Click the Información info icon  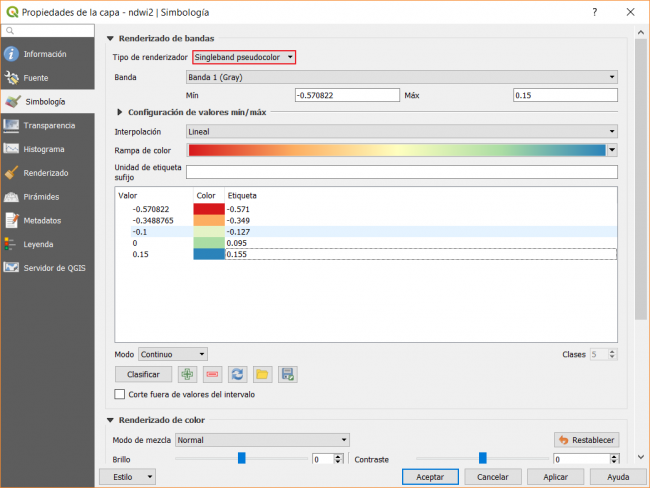coord(11,54)
